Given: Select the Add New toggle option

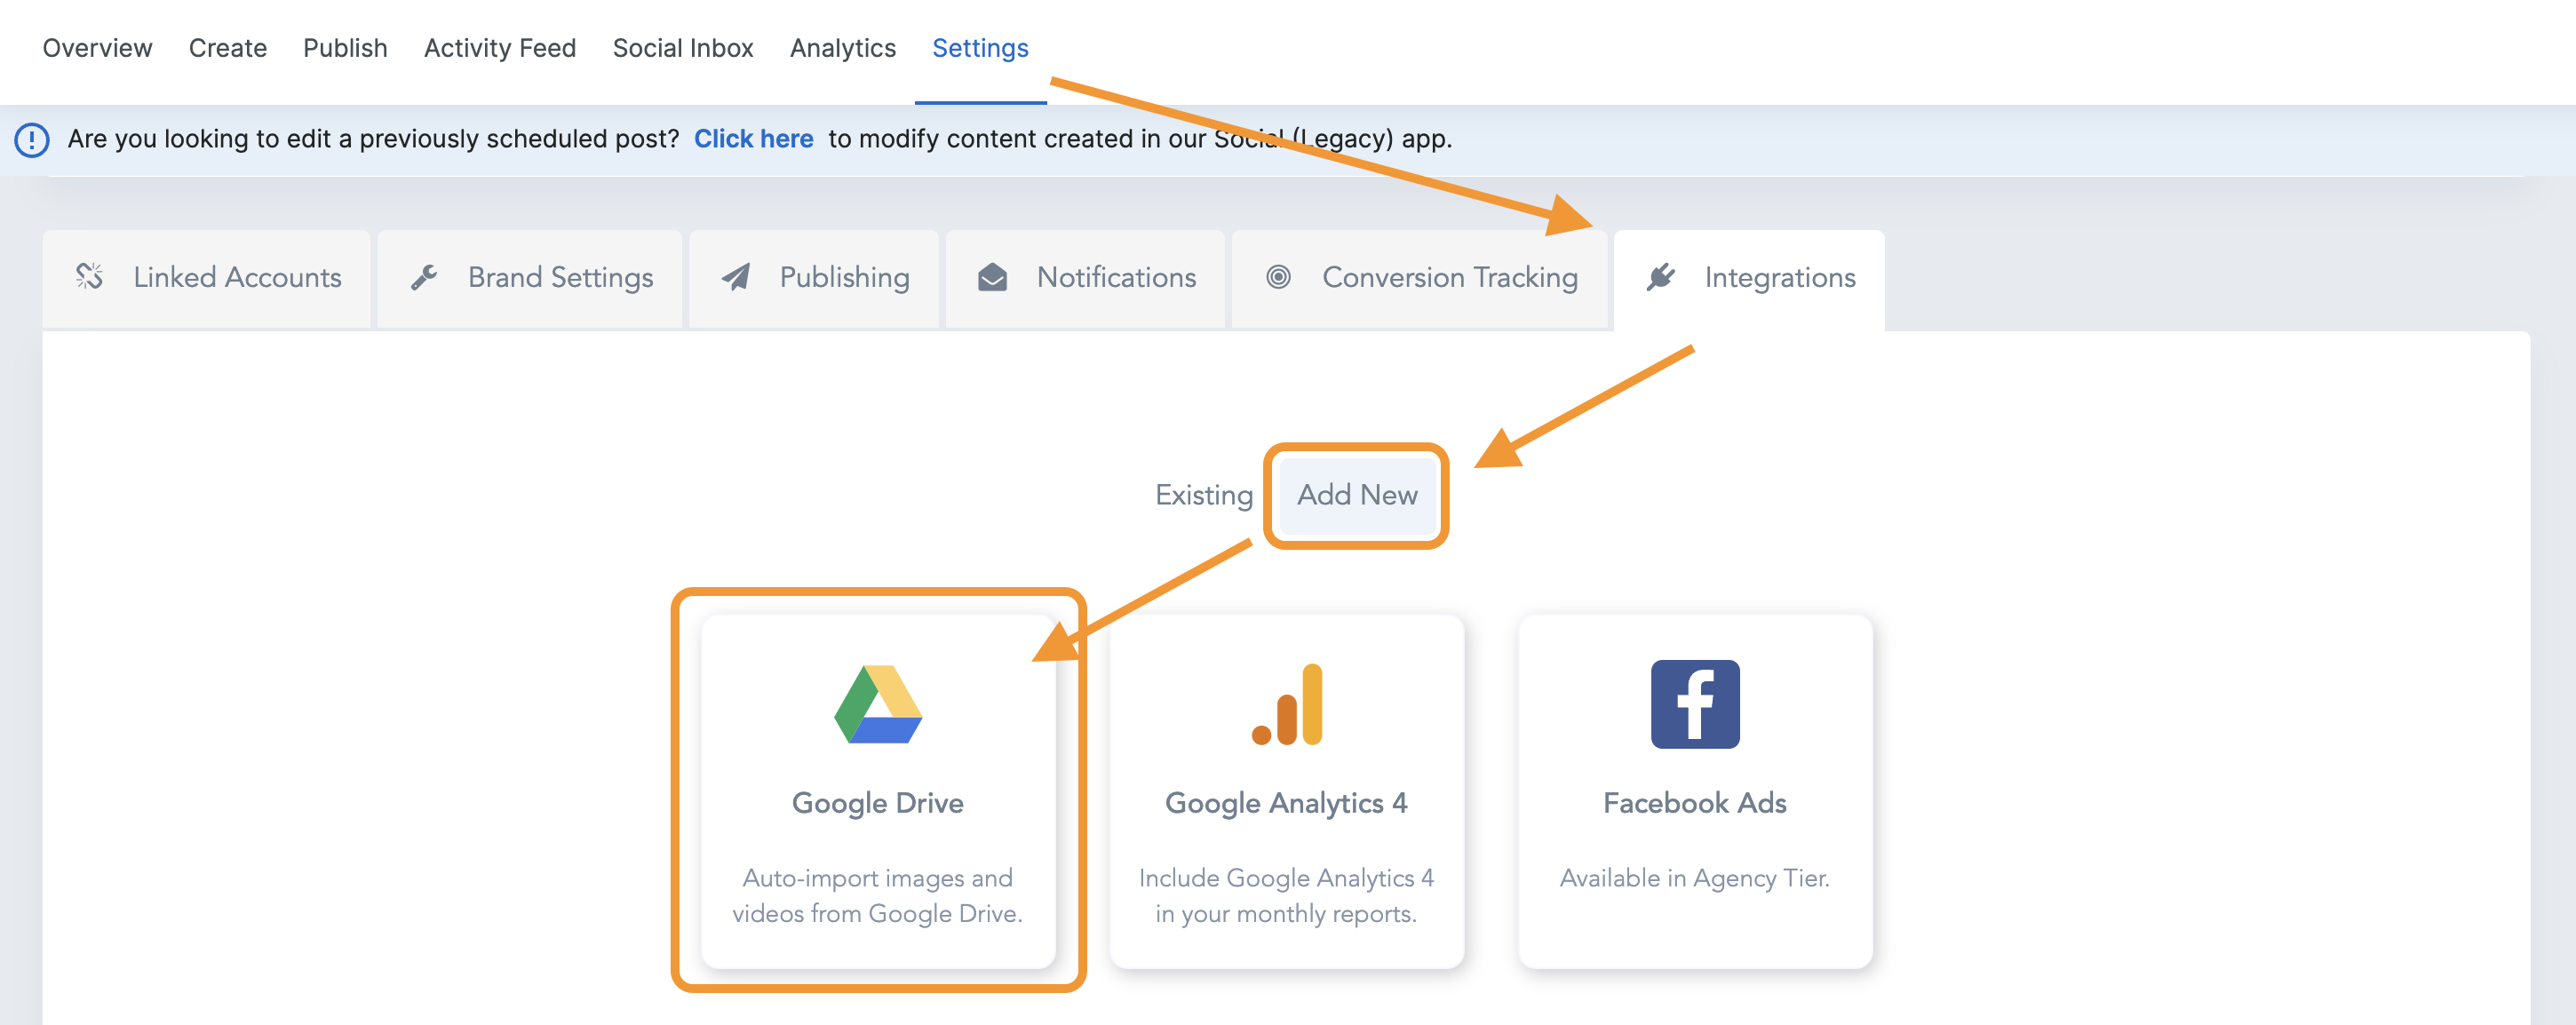Looking at the screenshot, I should [x=1357, y=495].
